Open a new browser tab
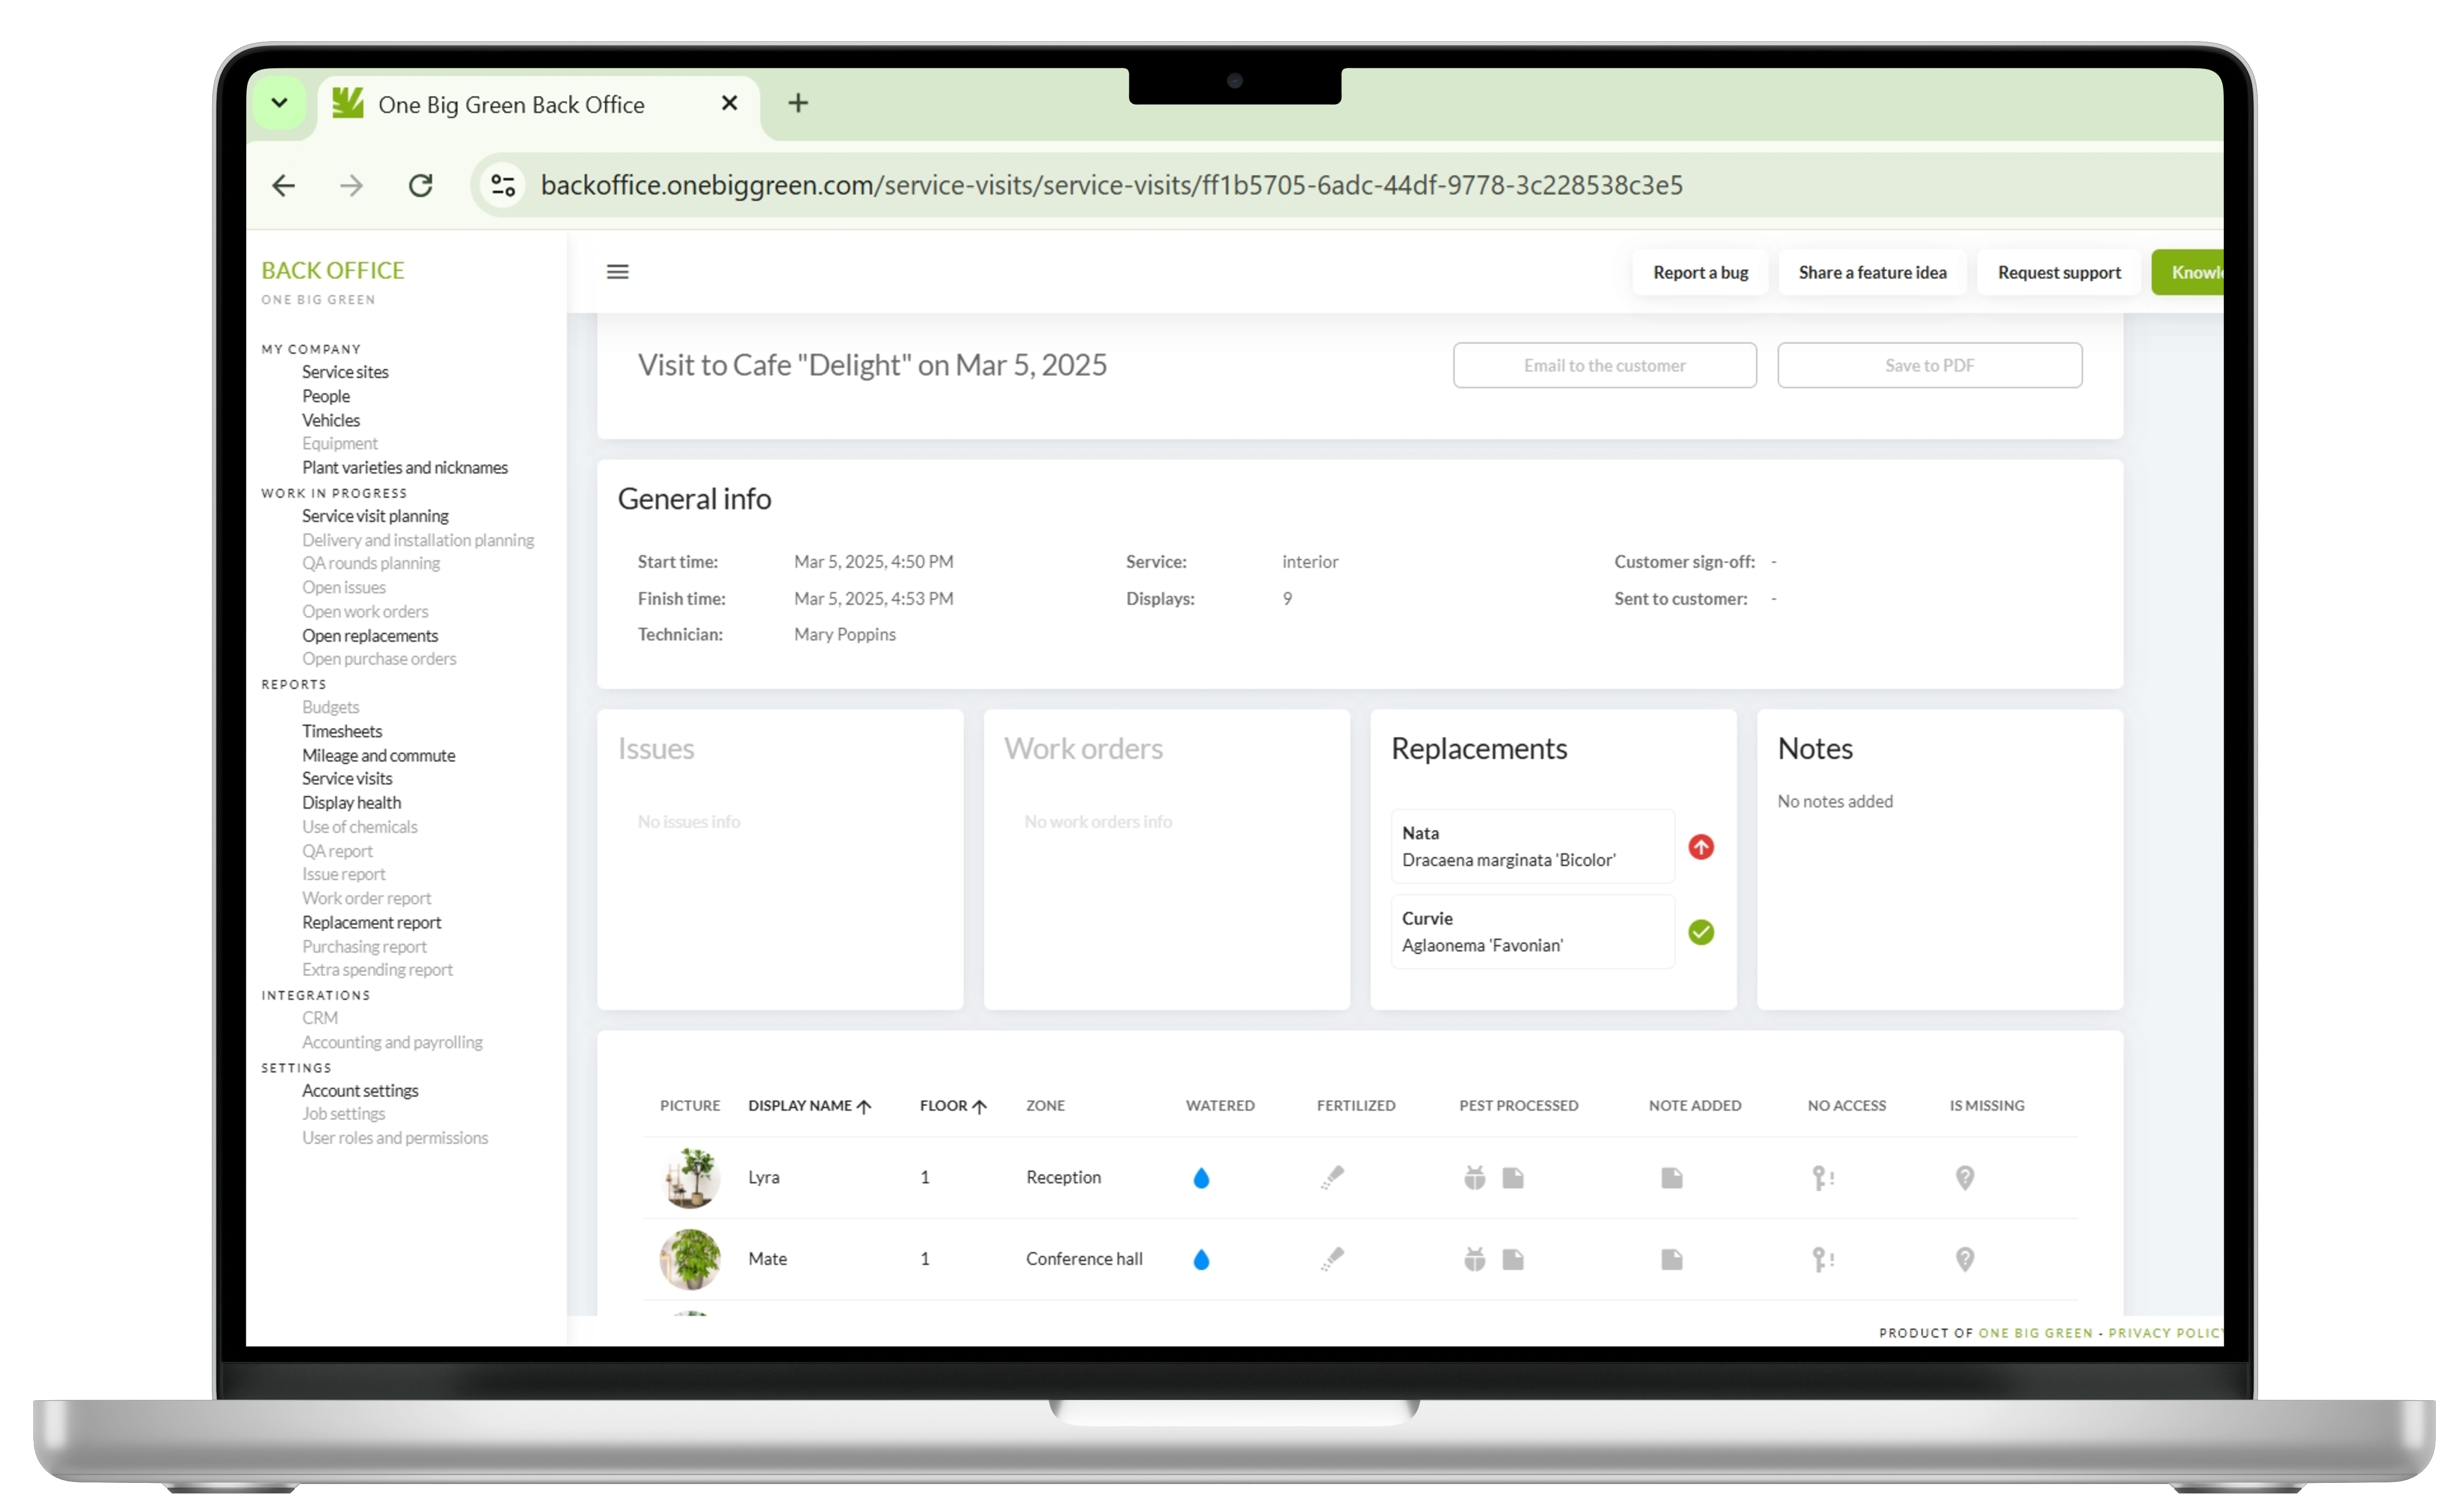This screenshot has height=1506, width=2464. [x=798, y=103]
